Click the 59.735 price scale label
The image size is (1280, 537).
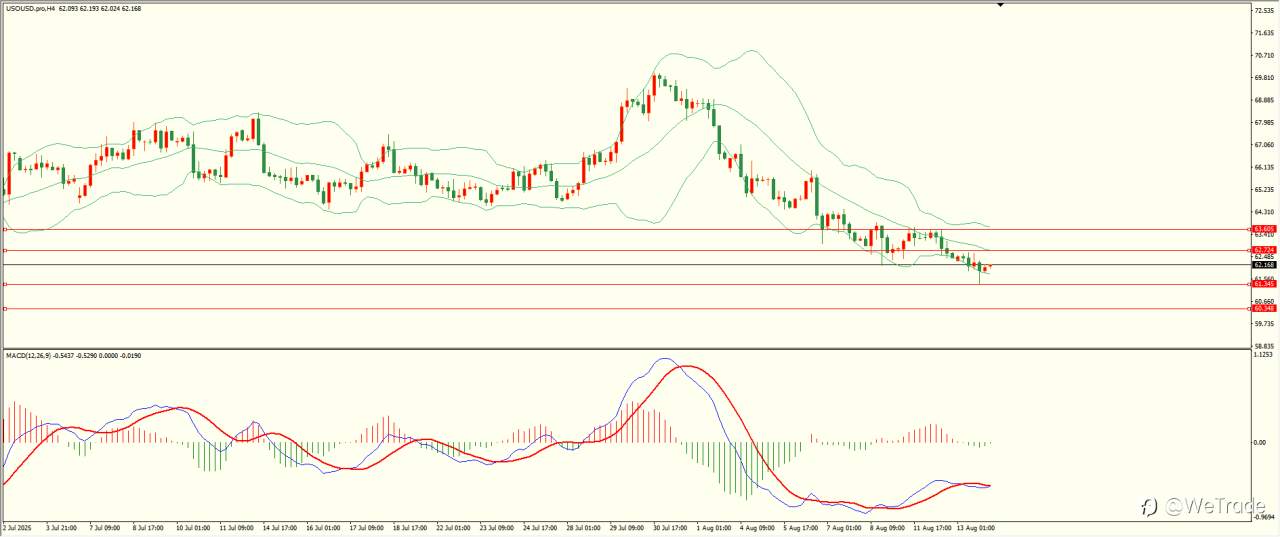coord(1264,324)
